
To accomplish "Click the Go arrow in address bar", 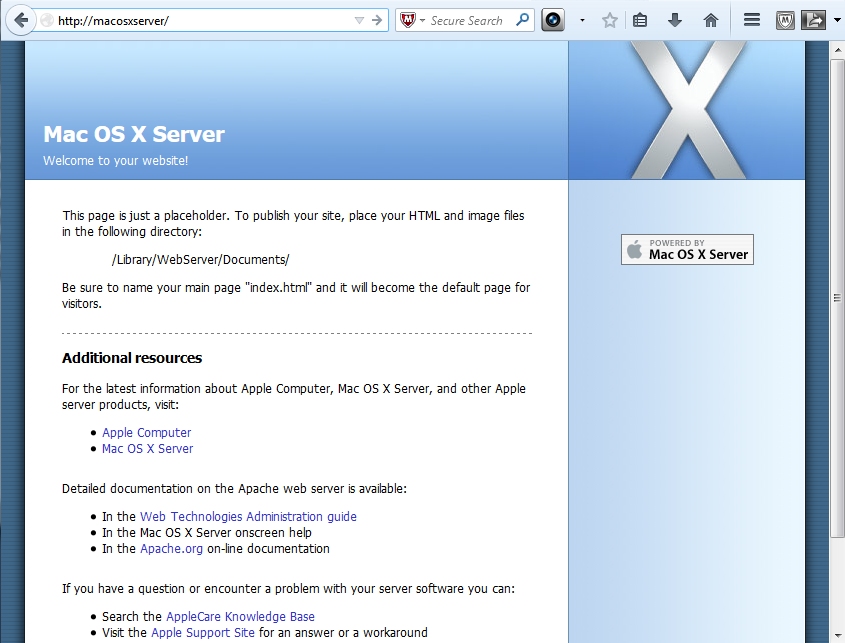I will pos(377,20).
